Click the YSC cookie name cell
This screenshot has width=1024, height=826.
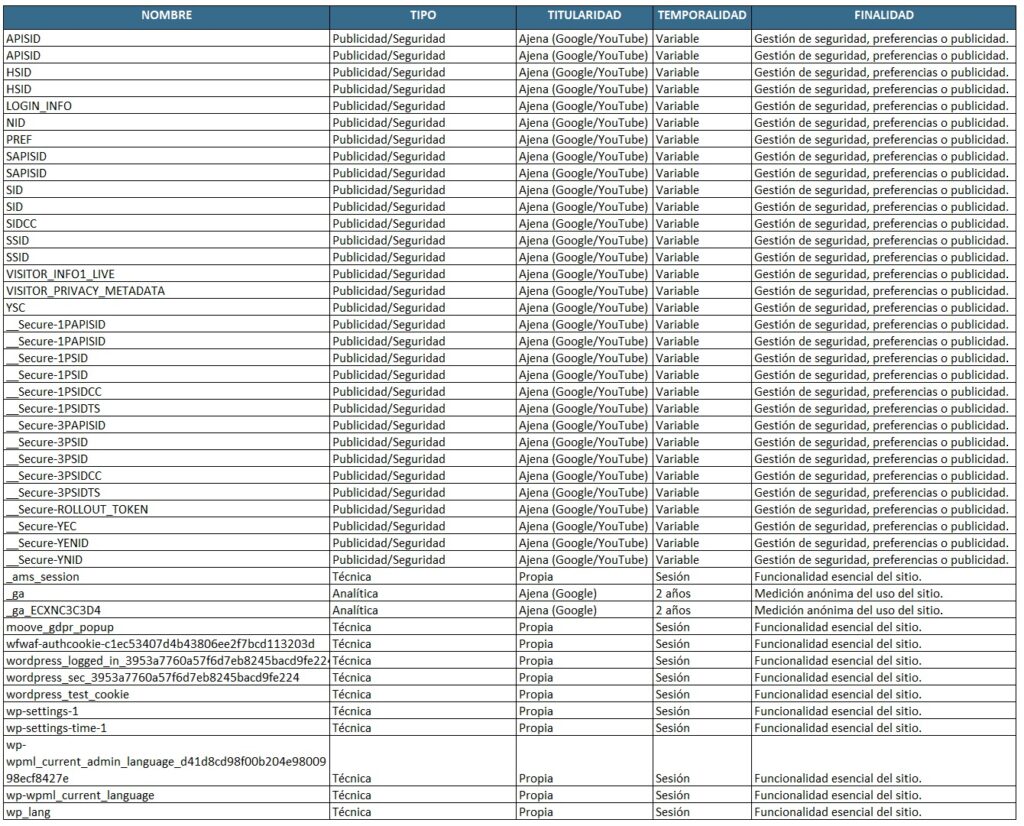point(167,308)
